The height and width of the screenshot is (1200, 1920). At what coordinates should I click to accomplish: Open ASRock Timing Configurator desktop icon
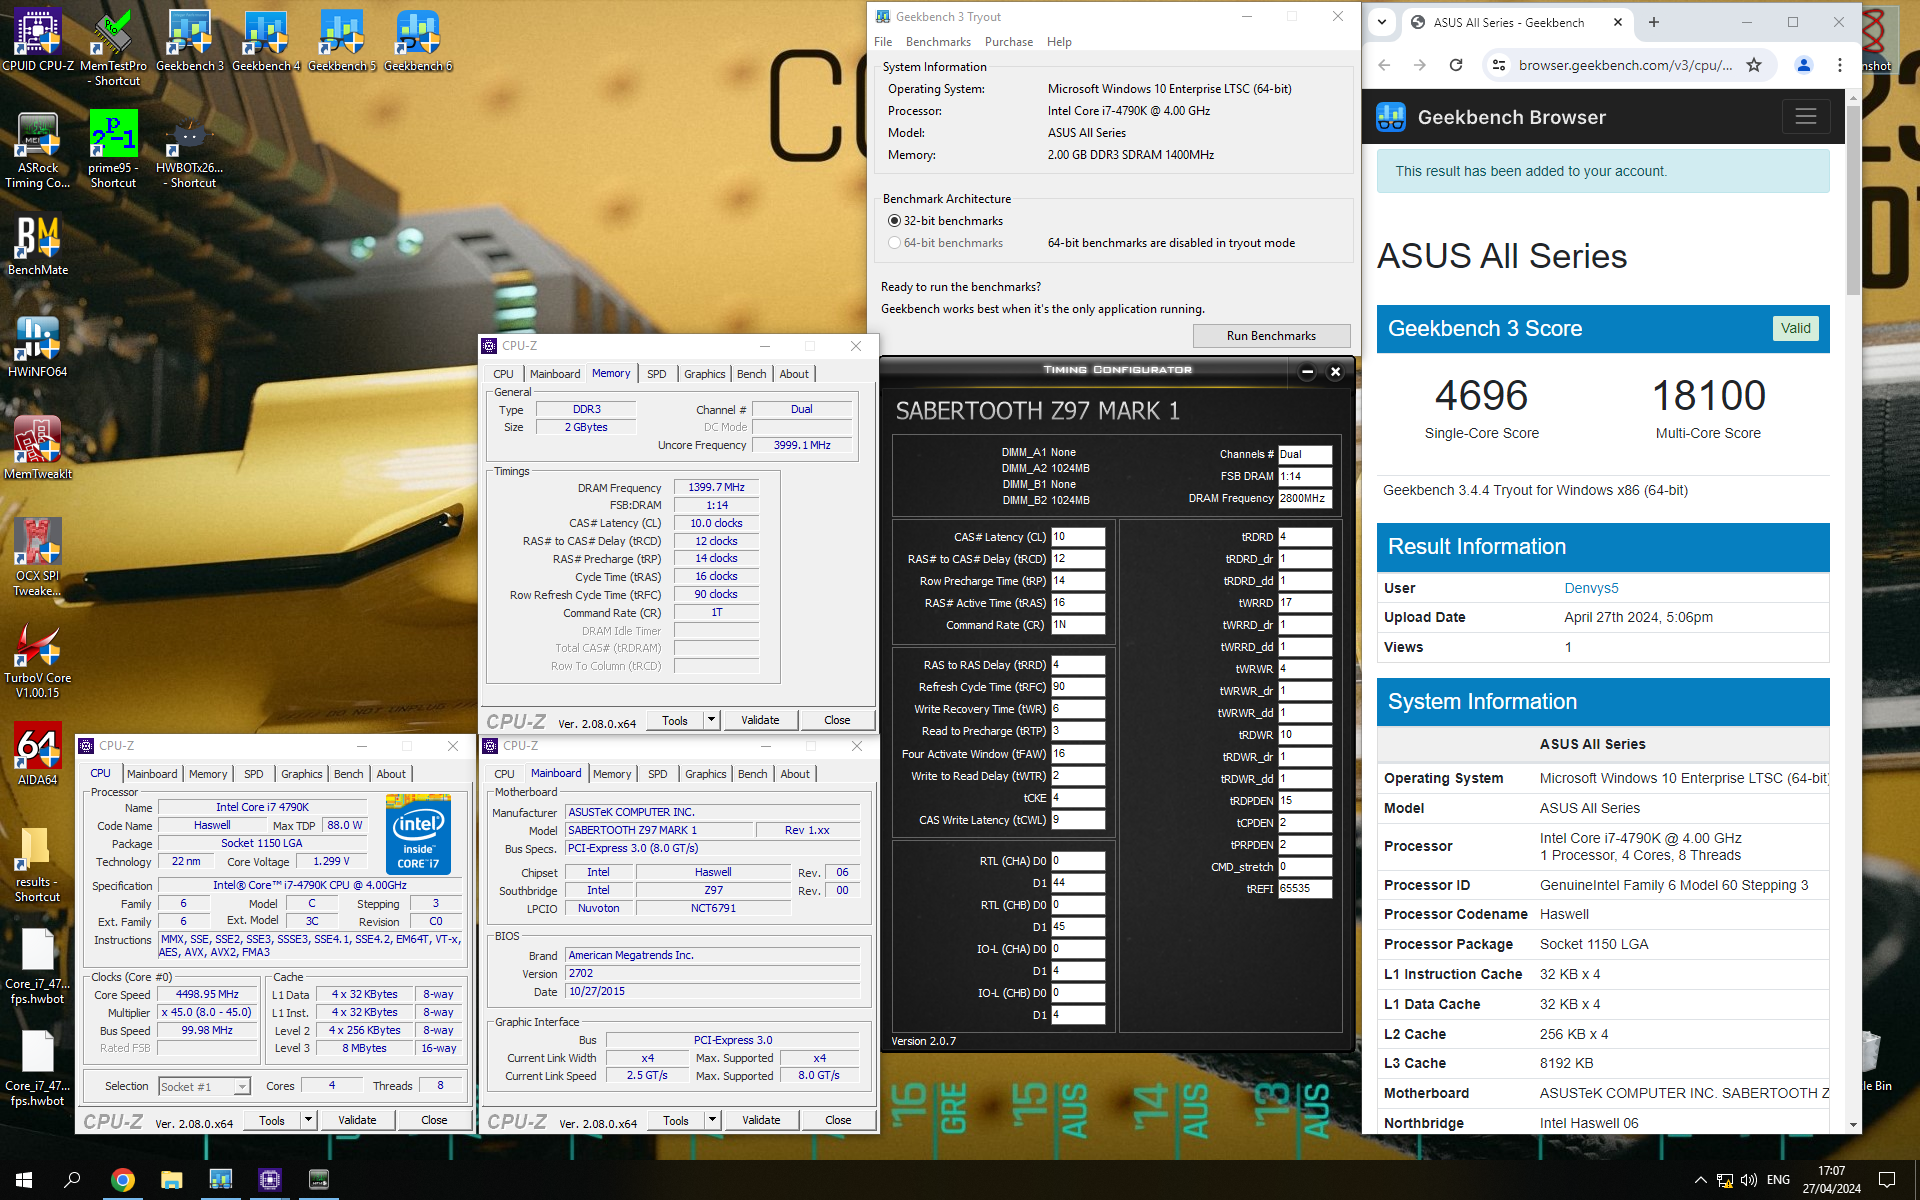(x=38, y=150)
